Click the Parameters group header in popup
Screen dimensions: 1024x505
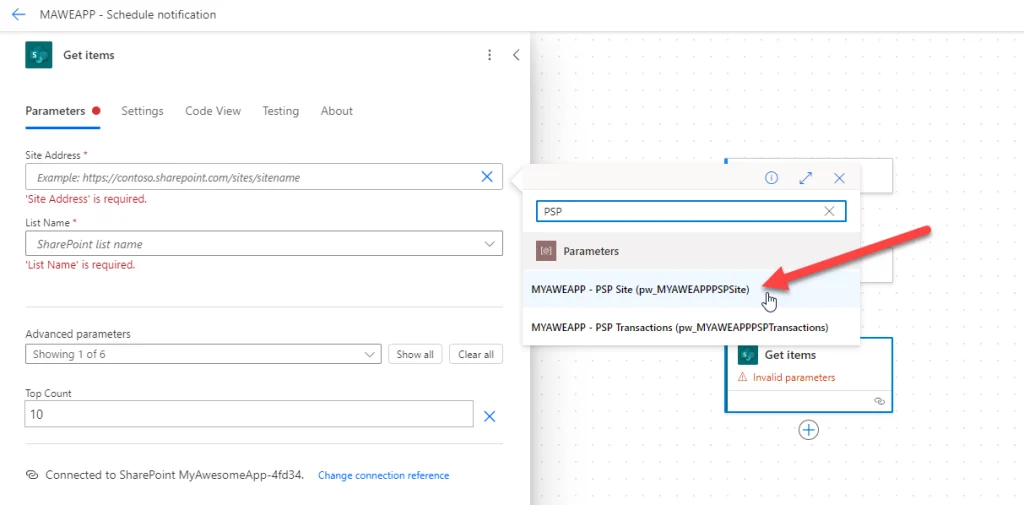point(691,251)
